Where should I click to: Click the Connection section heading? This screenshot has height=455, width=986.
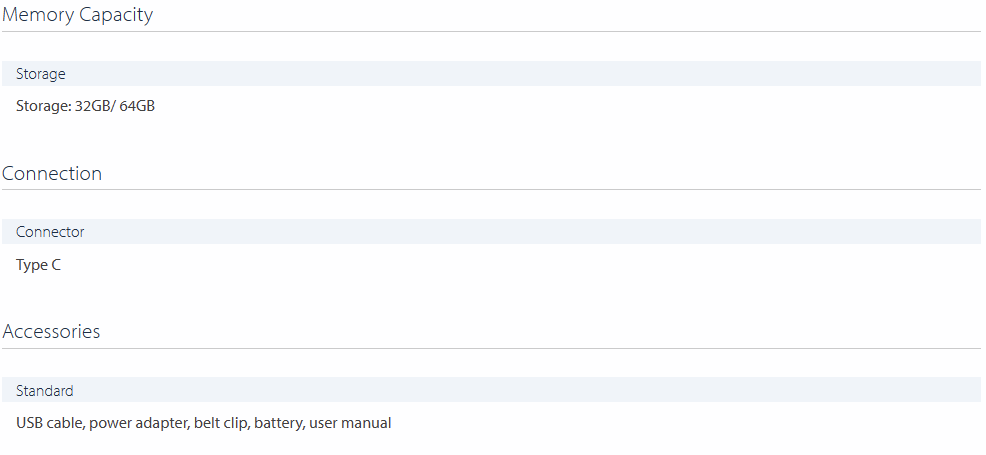point(52,173)
